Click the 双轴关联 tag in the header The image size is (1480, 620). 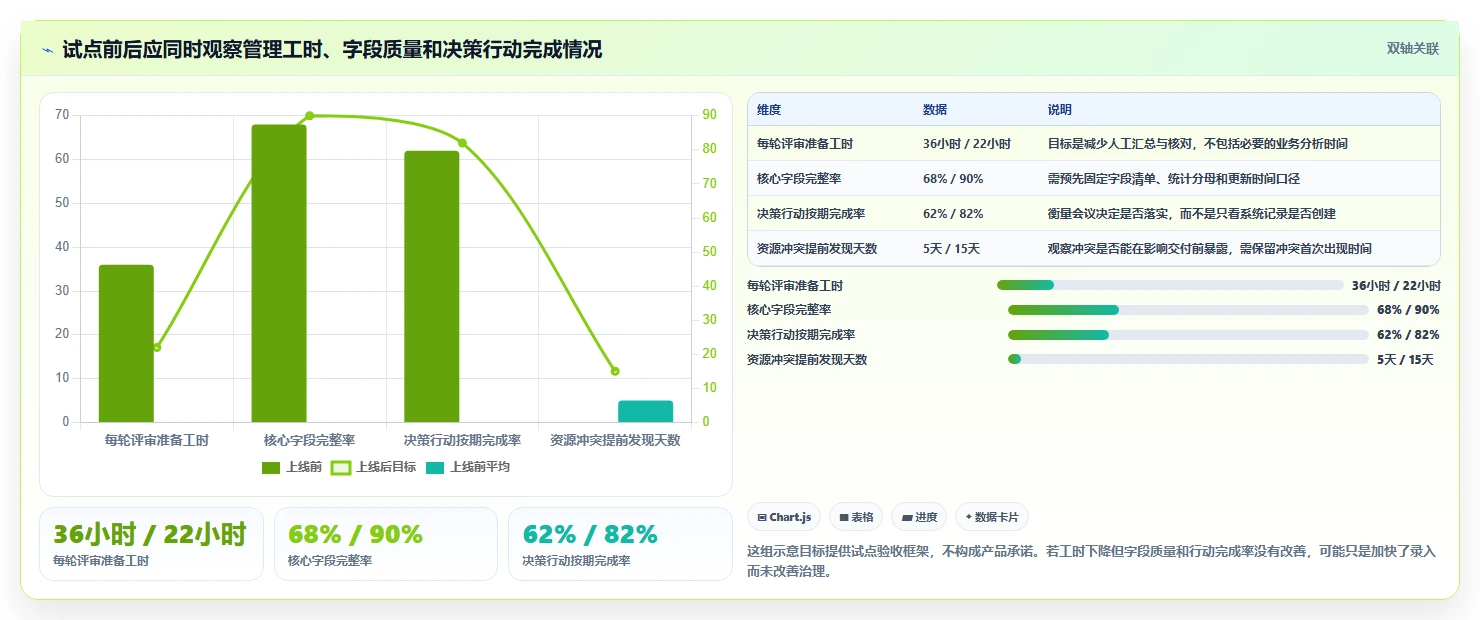(1412, 49)
